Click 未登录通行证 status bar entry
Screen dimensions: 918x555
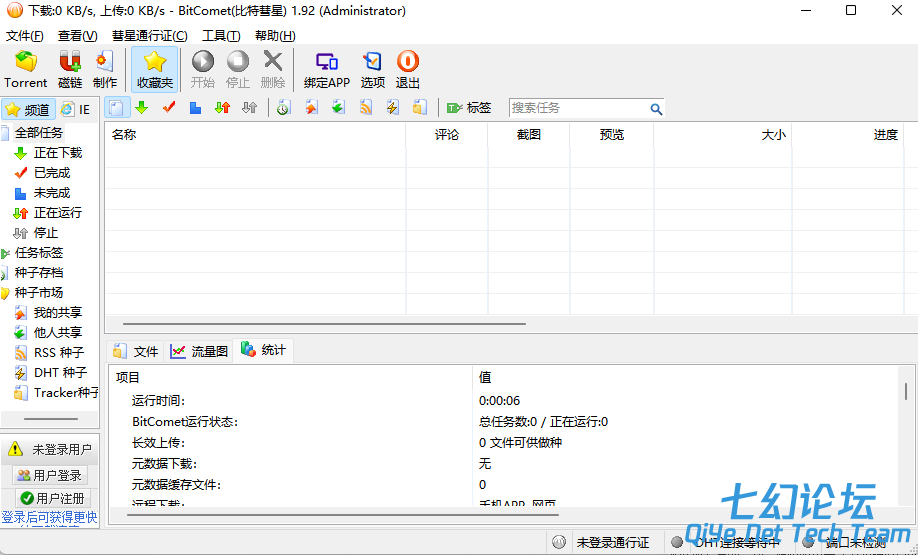coord(613,543)
